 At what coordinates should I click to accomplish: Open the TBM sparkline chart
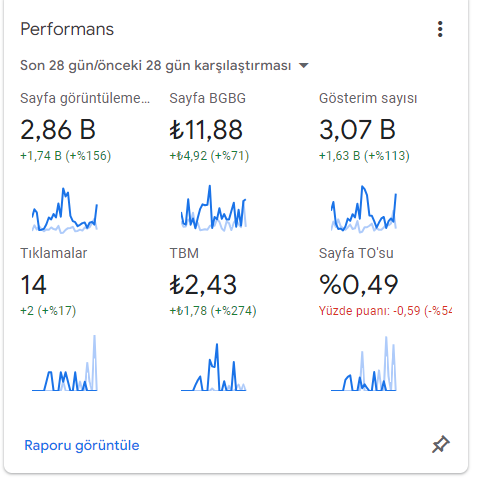pos(214,367)
